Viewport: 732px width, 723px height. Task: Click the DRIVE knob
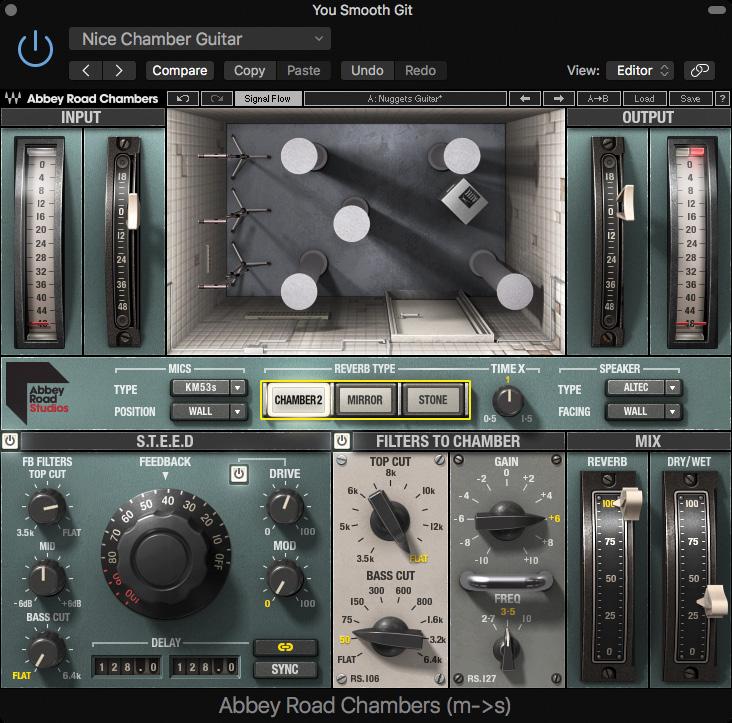[x=285, y=507]
